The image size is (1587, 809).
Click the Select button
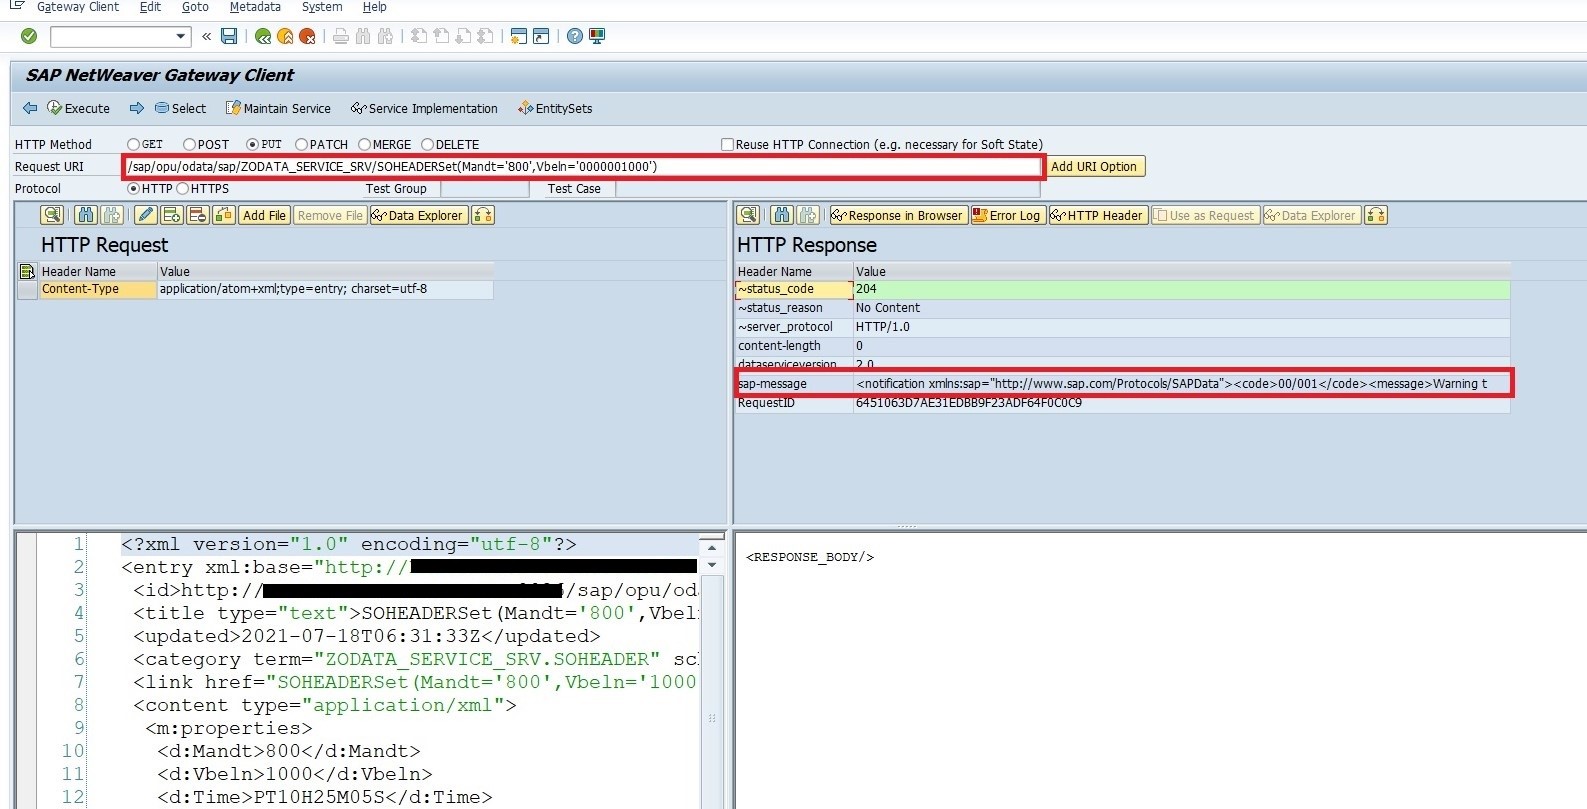(180, 108)
